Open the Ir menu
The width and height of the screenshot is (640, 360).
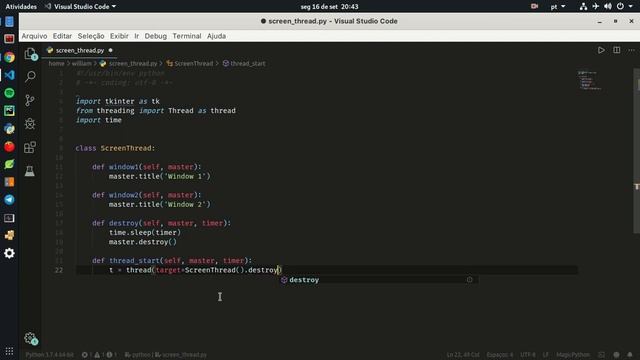[x=137, y=36]
